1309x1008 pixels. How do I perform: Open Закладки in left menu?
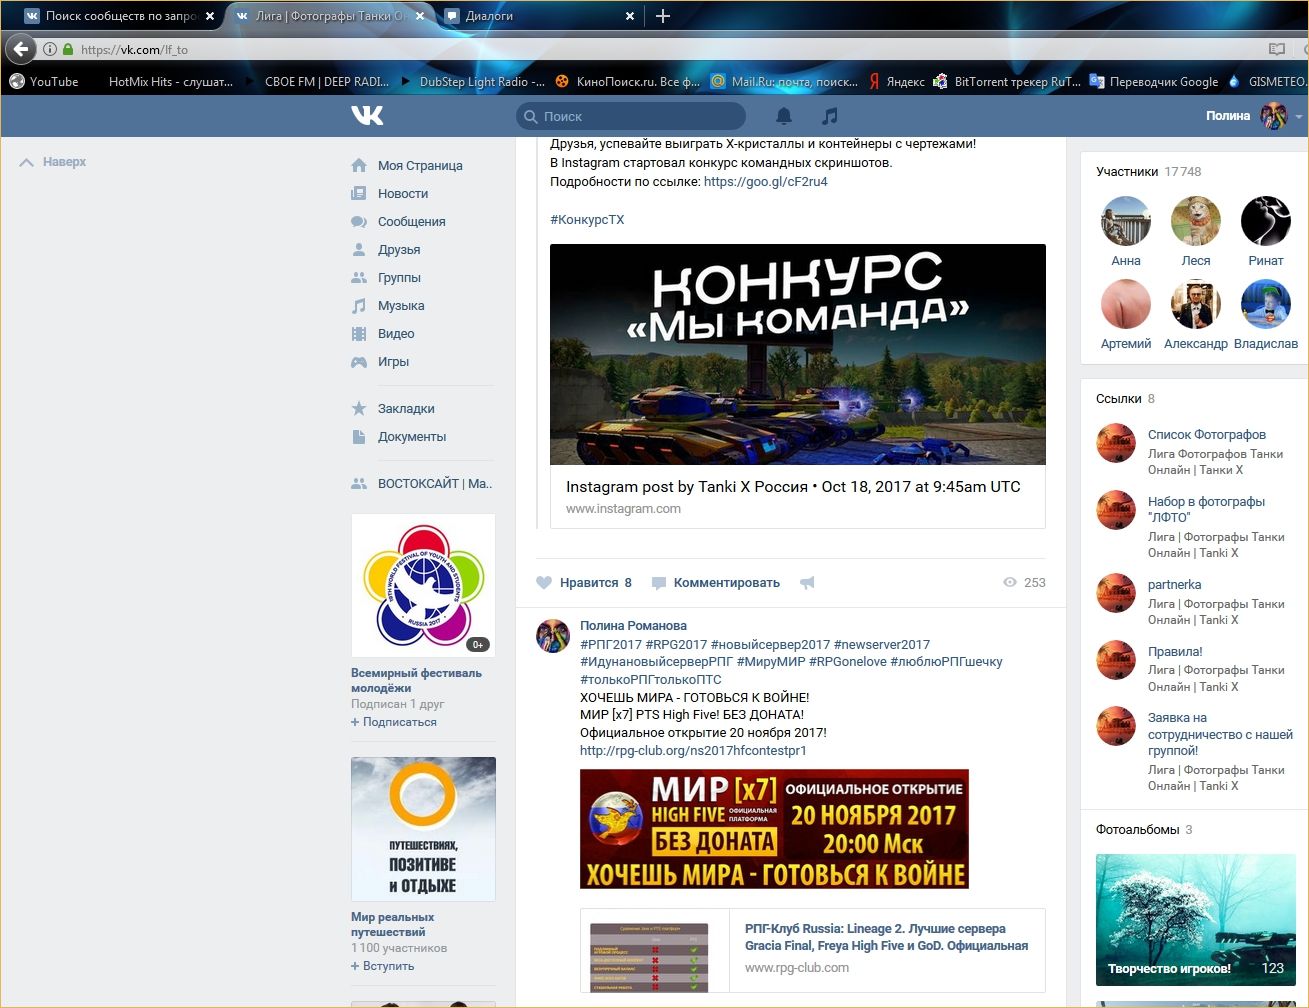point(406,409)
